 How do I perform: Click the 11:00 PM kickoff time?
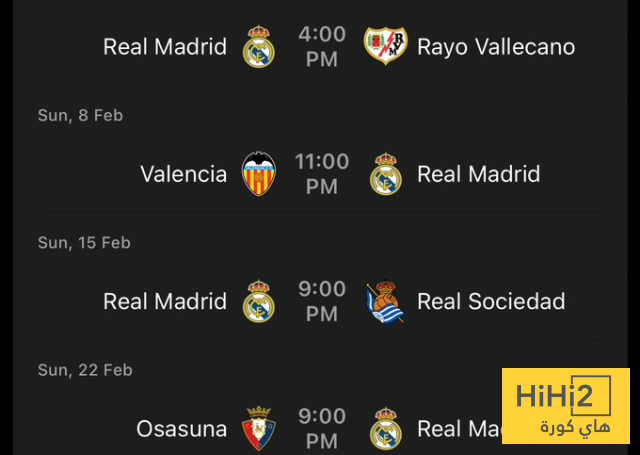322,174
